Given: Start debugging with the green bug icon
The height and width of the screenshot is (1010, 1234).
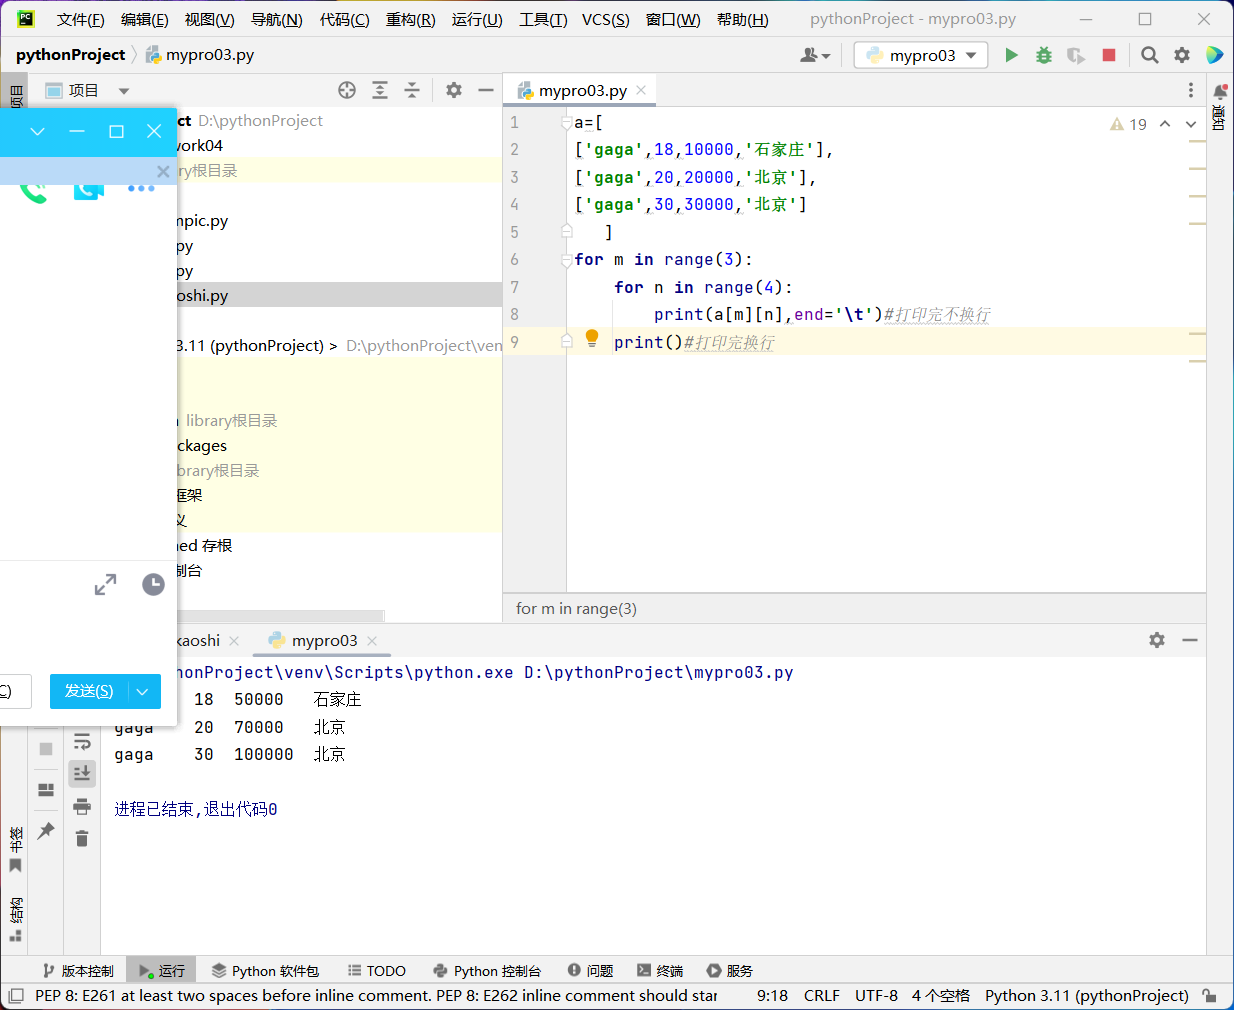Looking at the screenshot, I should 1043,55.
